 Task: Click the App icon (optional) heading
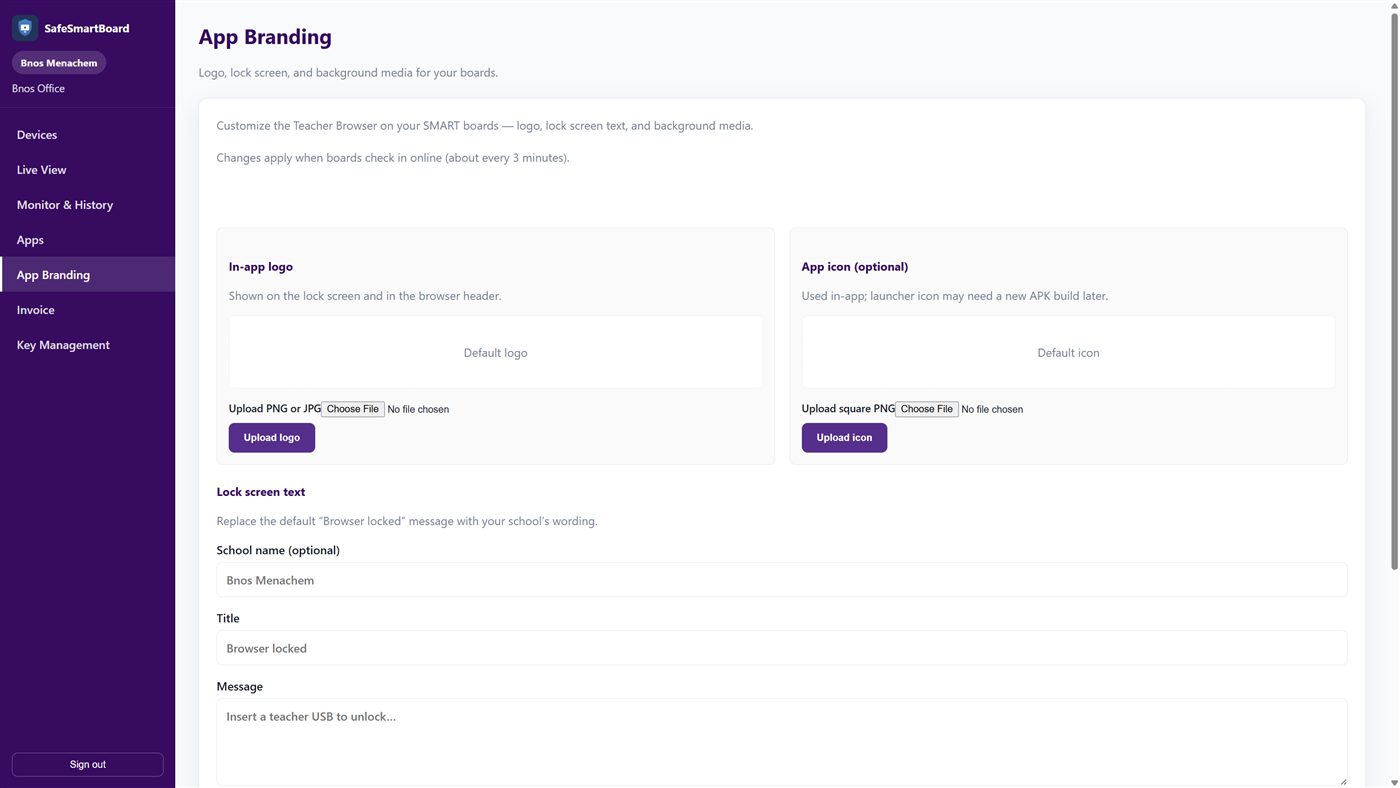coord(855,267)
